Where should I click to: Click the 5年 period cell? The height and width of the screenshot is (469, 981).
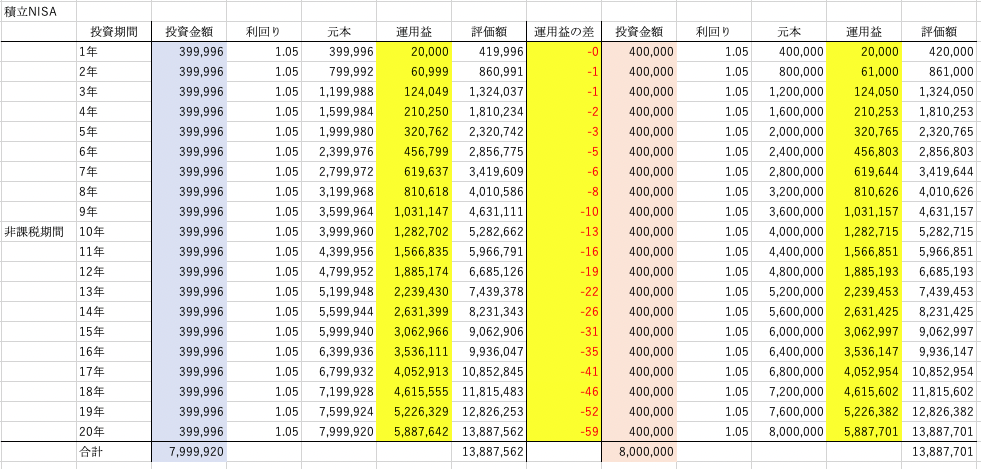point(113,131)
